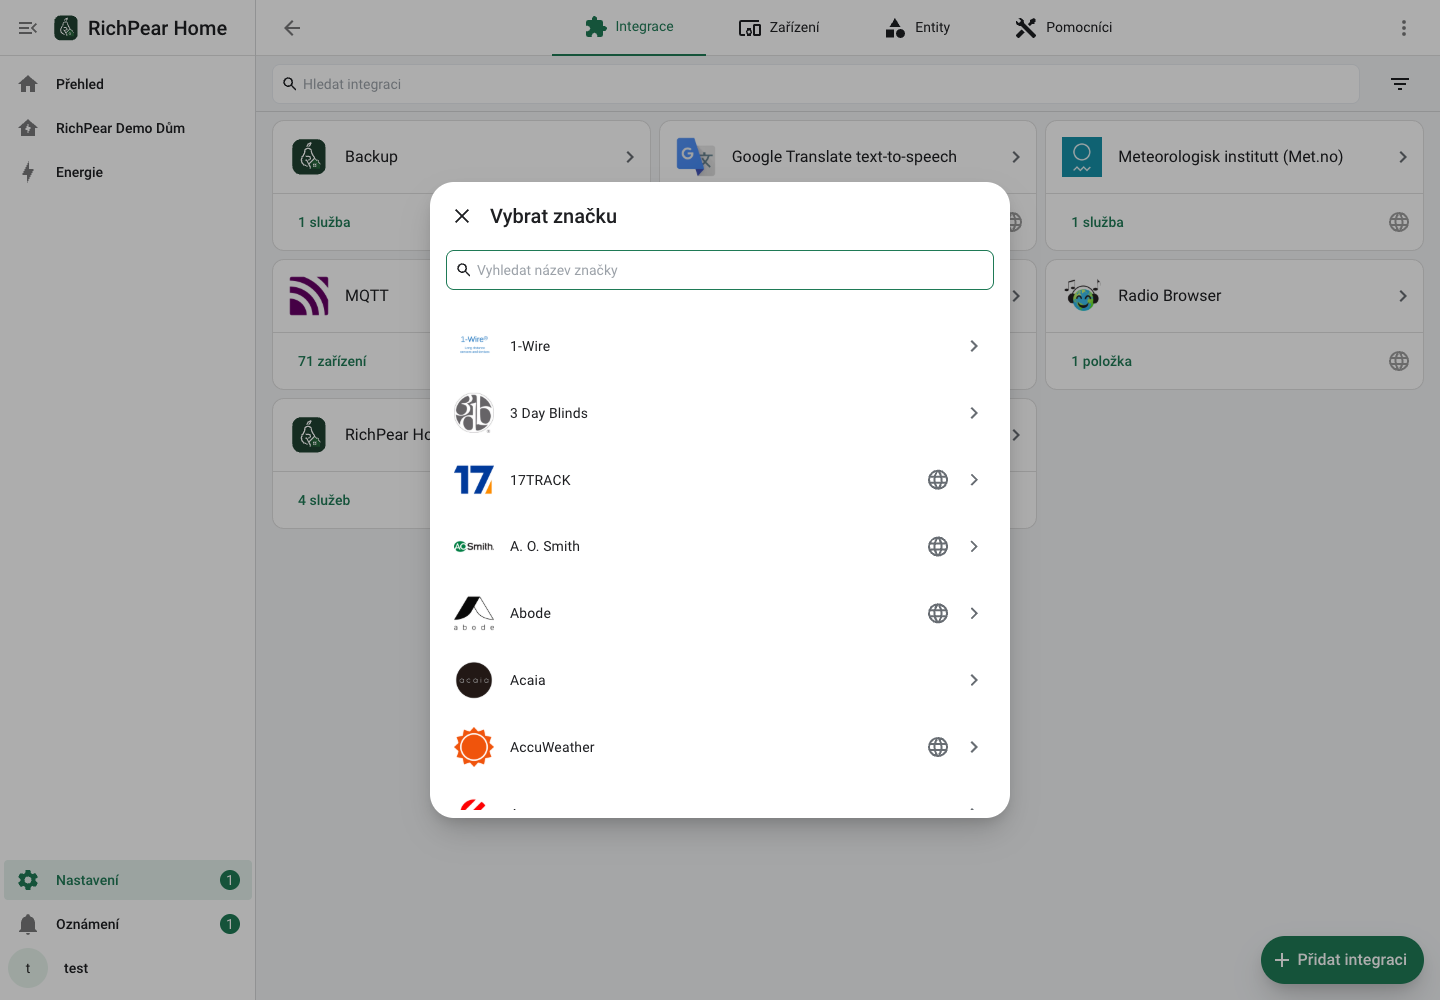Viewport: 1440px width, 1000px height.
Task: Open the three-dot overflow menu
Action: coord(1404,28)
